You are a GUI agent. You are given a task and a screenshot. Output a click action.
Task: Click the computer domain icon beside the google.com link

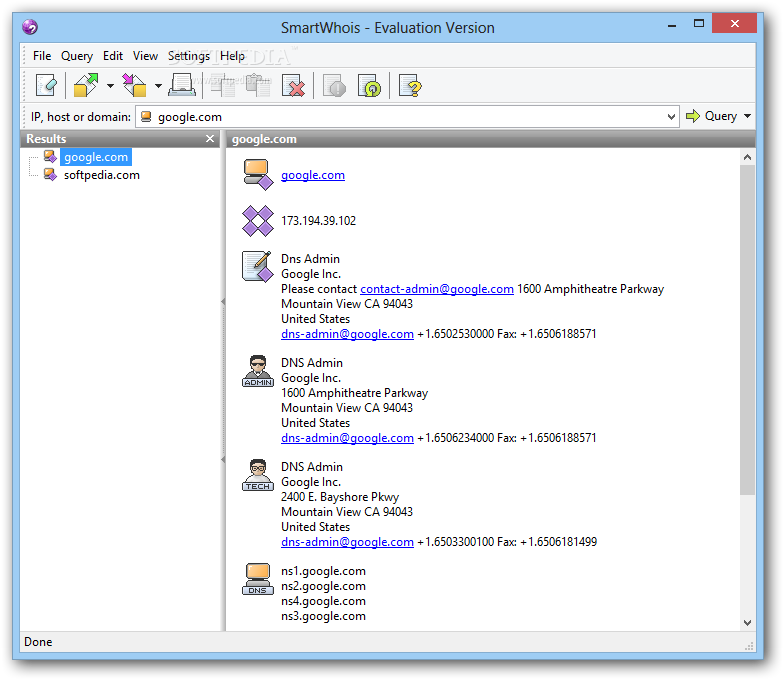coord(258,174)
